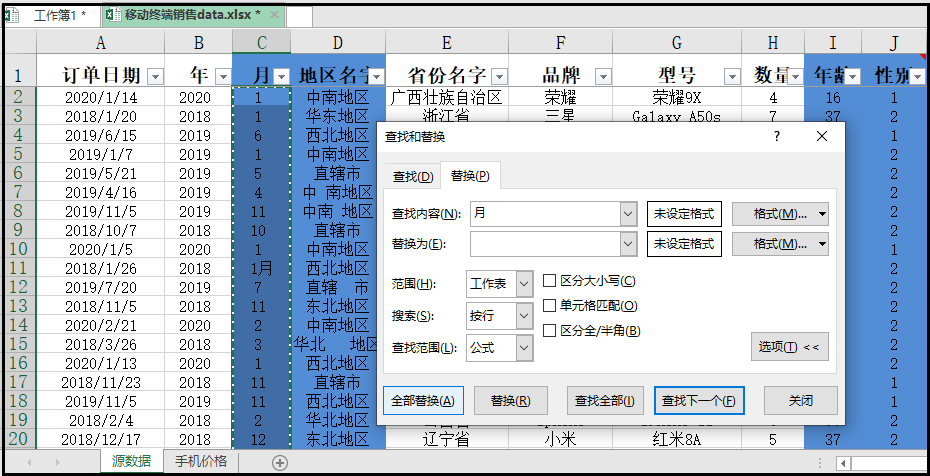The height and width of the screenshot is (476, 930).
Task: Select cell 红米8A
Action: [677, 439]
